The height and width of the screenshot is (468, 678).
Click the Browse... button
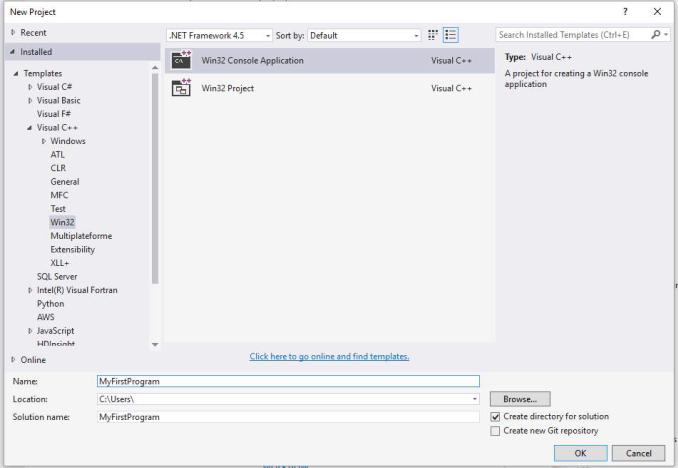click(x=520, y=399)
